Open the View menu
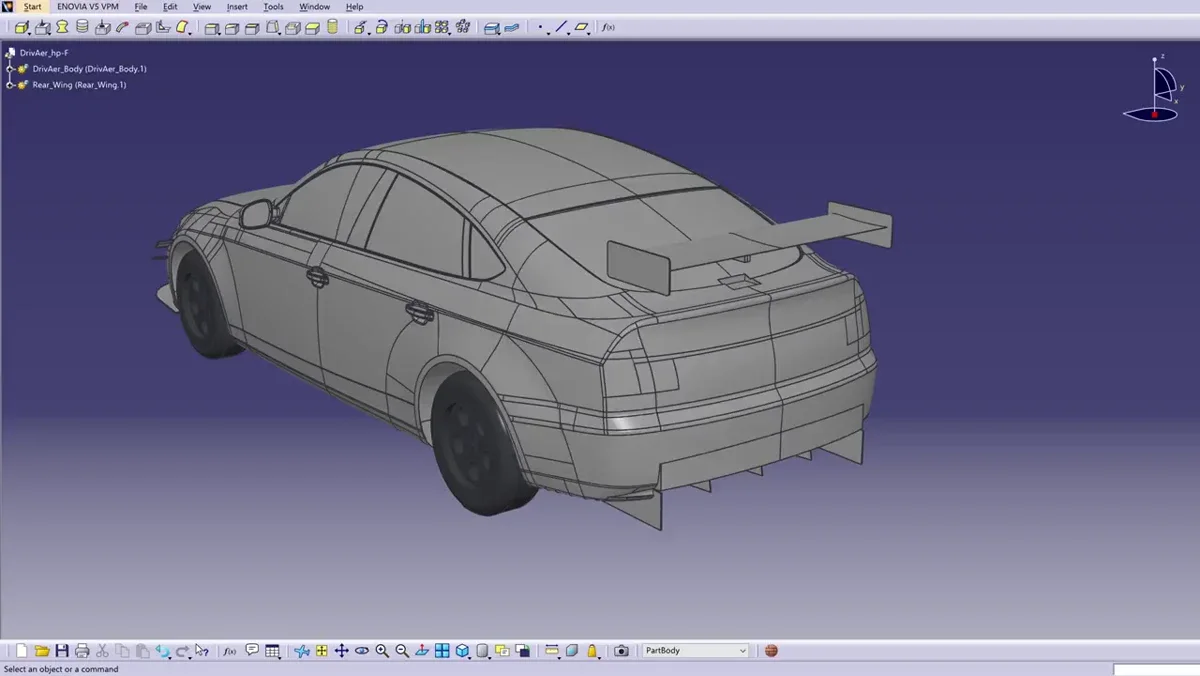This screenshot has width=1200, height=676. (x=202, y=7)
